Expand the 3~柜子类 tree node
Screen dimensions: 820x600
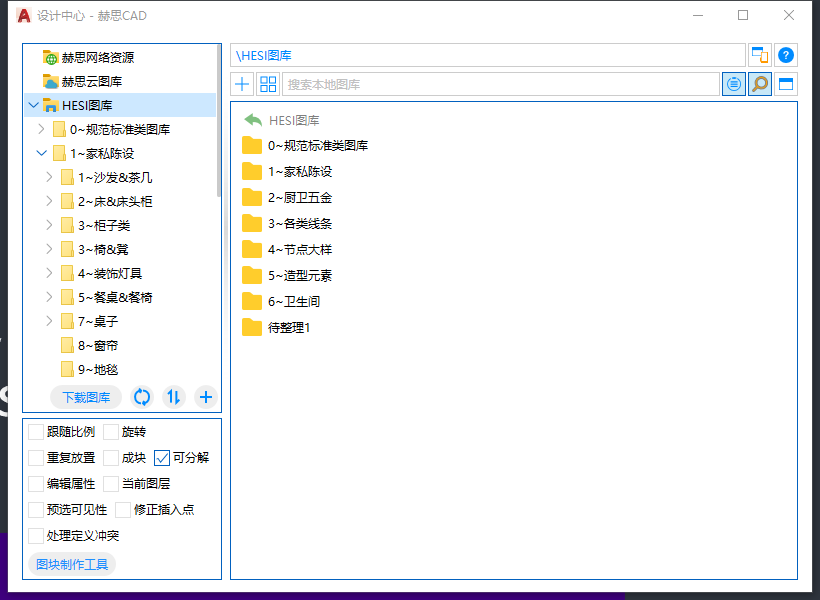tap(49, 225)
